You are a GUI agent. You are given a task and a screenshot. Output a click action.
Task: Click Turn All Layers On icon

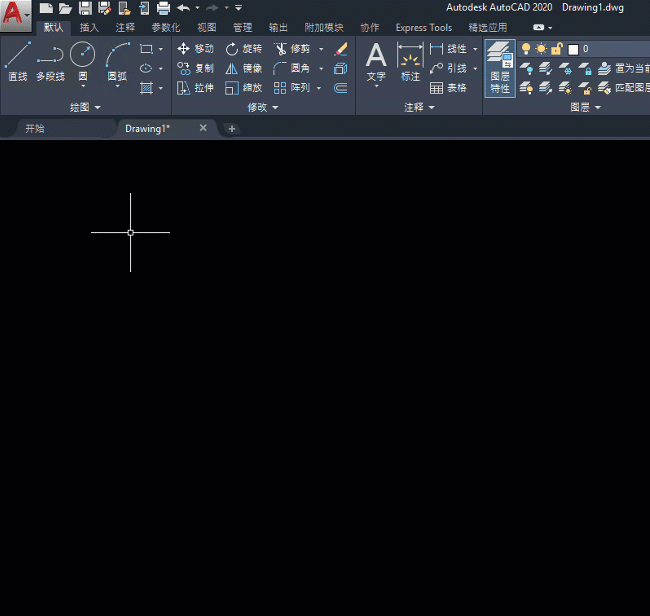tap(526, 88)
